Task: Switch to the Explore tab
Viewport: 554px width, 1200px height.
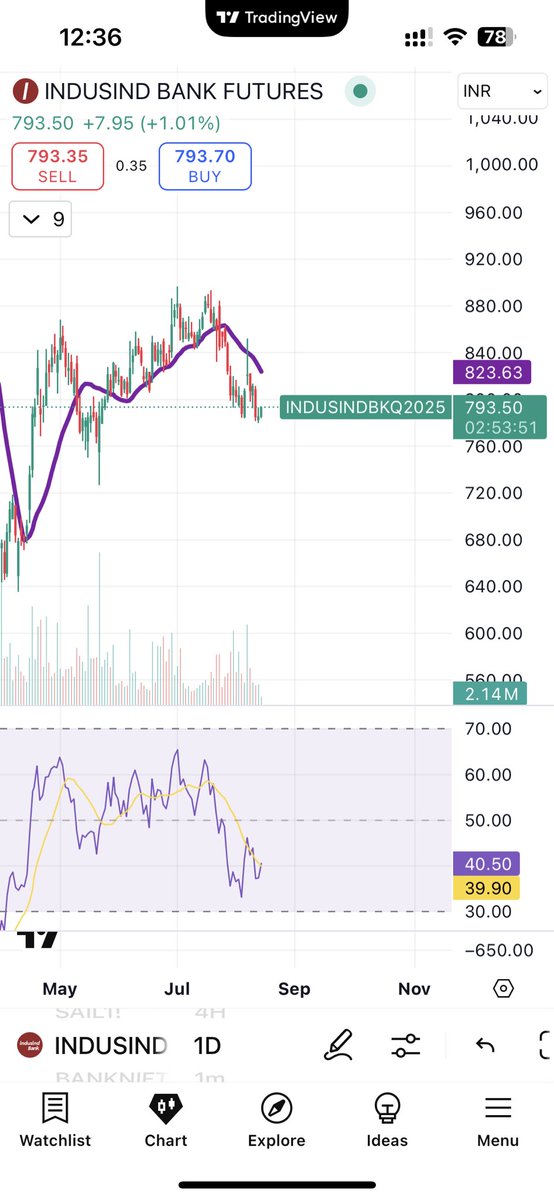Action: [x=276, y=1120]
